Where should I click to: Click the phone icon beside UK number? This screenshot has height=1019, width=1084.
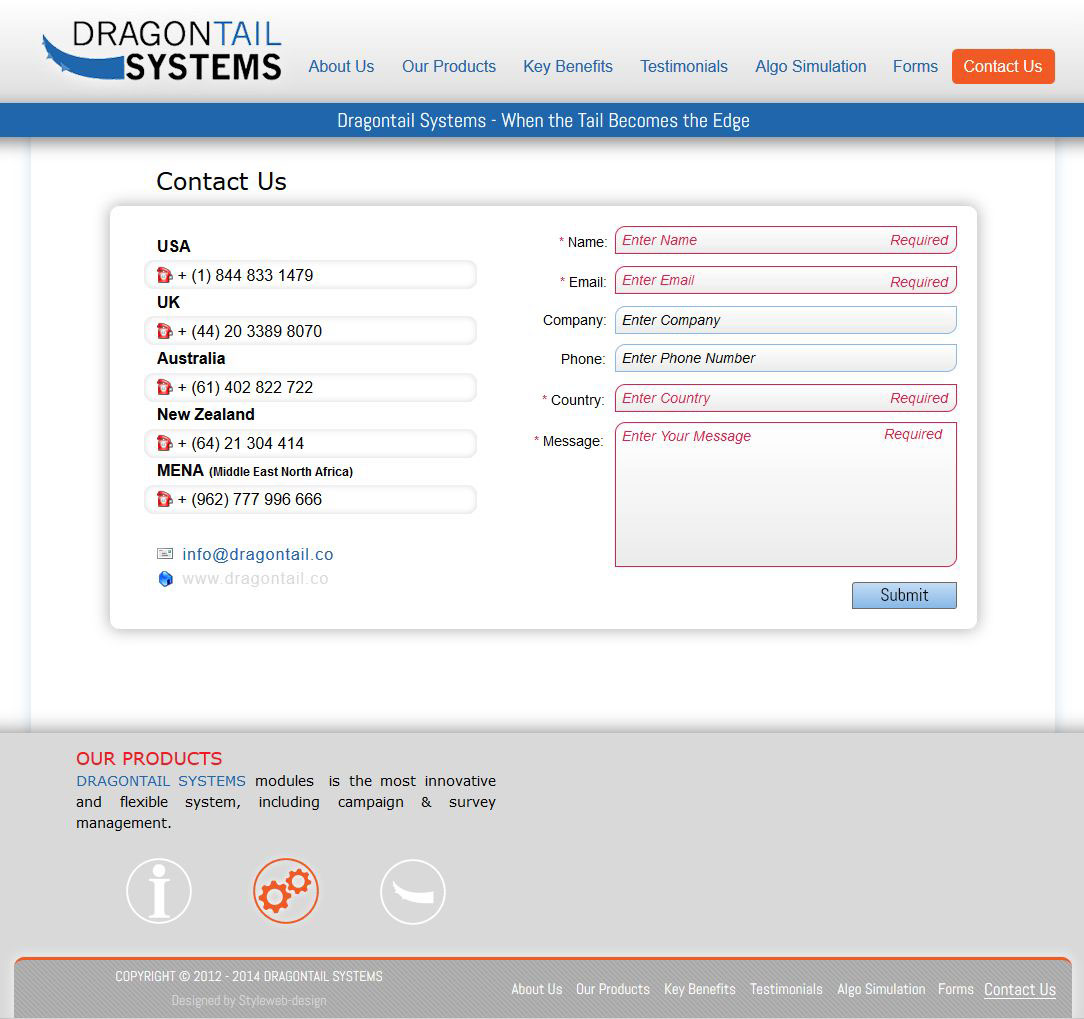(165, 331)
